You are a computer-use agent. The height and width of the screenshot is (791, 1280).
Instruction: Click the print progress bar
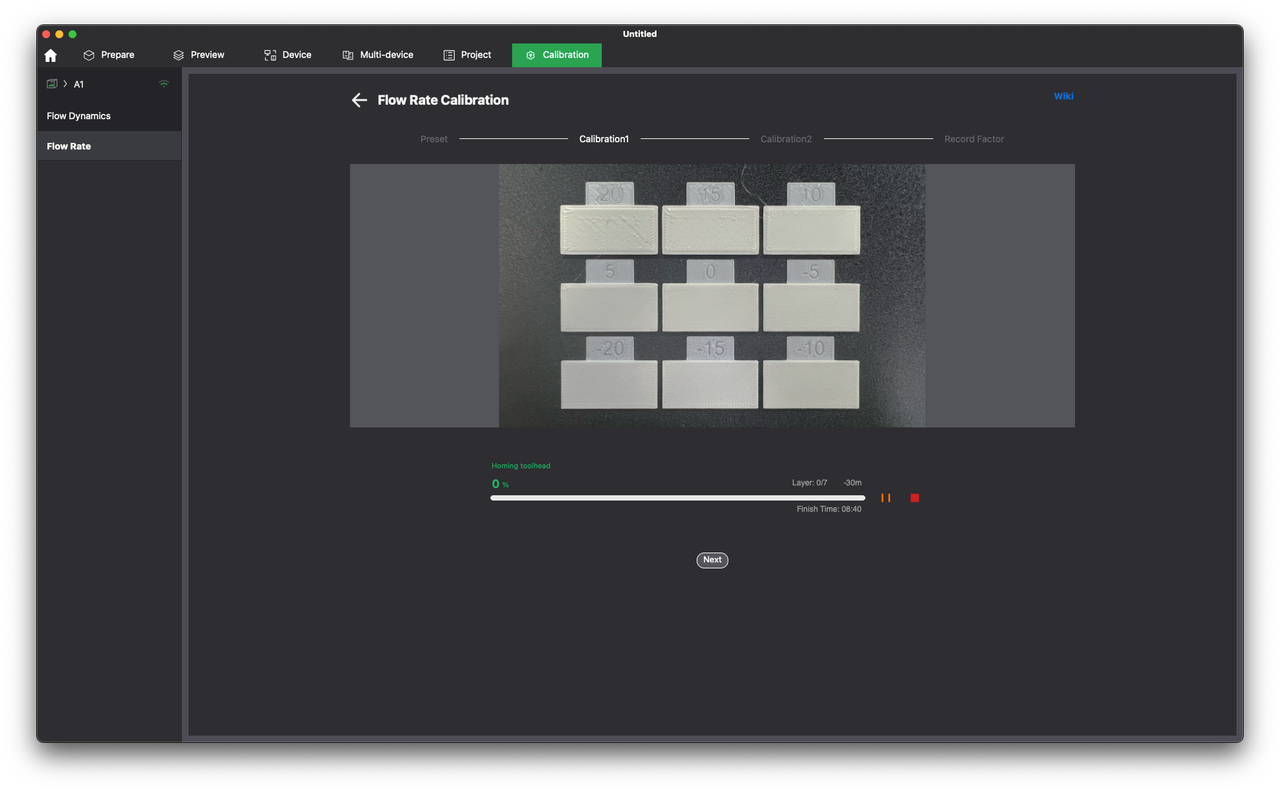[677, 498]
